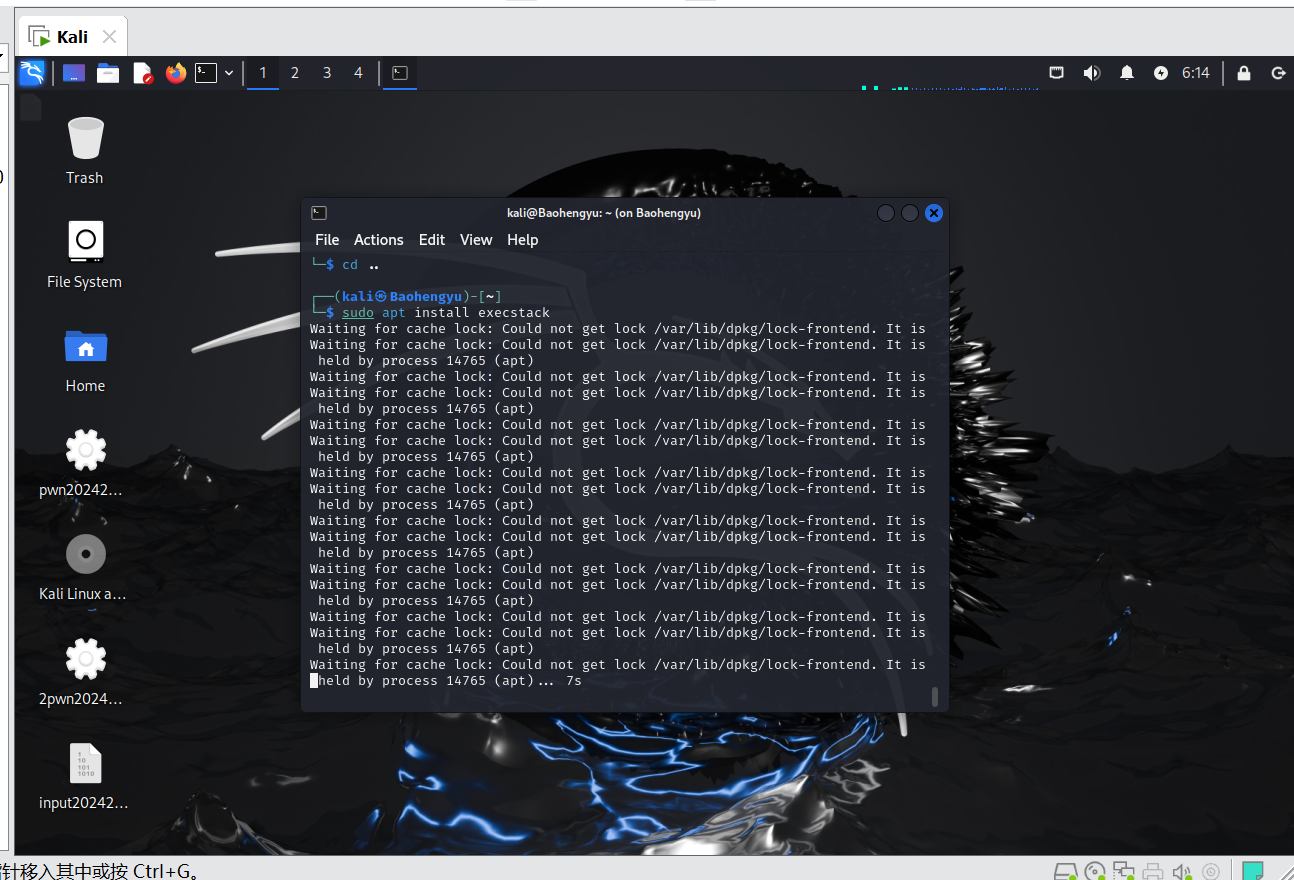Open the terminal File menu
The width and height of the screenshot is (1294, 880).
(x=327, y=240)
